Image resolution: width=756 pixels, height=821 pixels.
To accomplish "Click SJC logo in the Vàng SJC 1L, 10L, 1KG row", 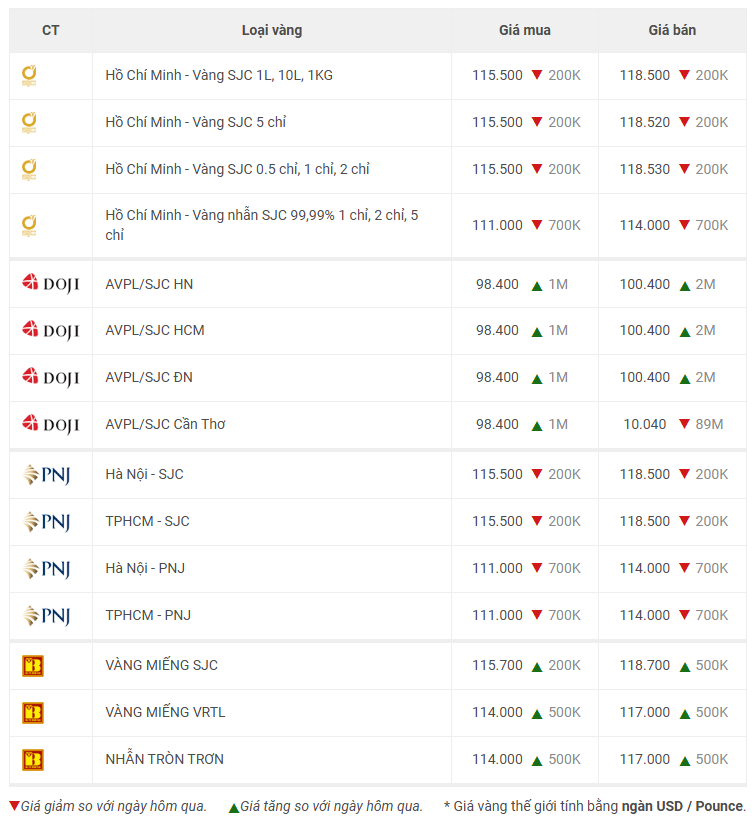I will point(29,76).
